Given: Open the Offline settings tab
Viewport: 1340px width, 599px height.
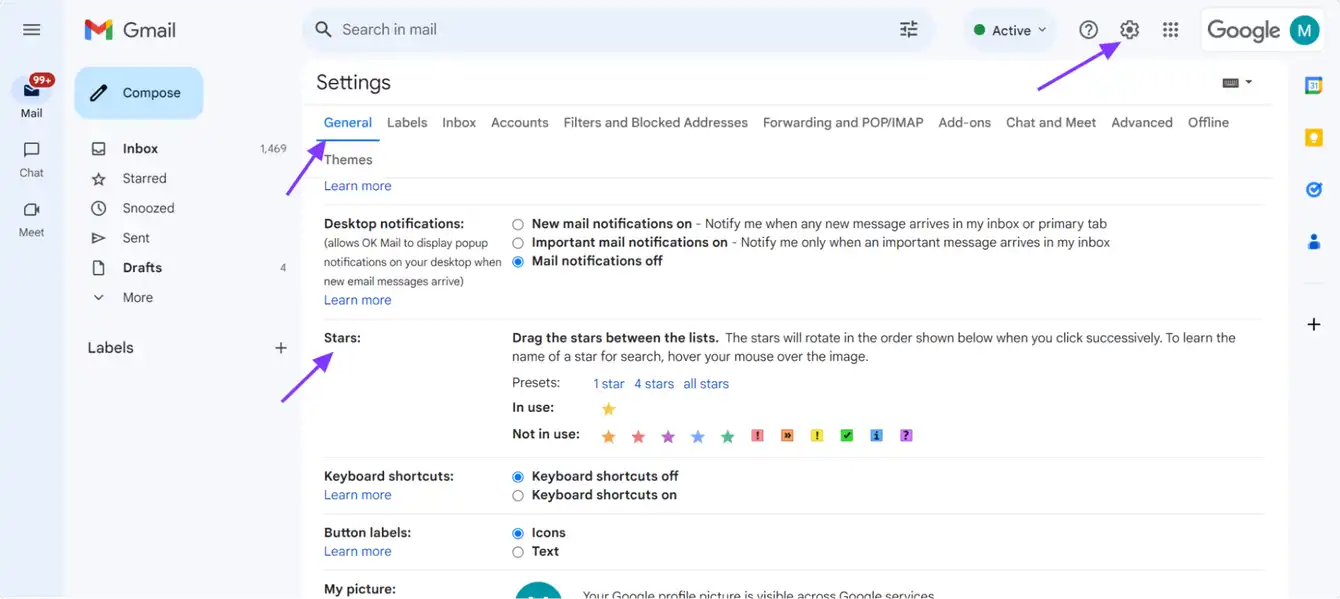Looking at the screenshot, I should tap(1208, 122).
